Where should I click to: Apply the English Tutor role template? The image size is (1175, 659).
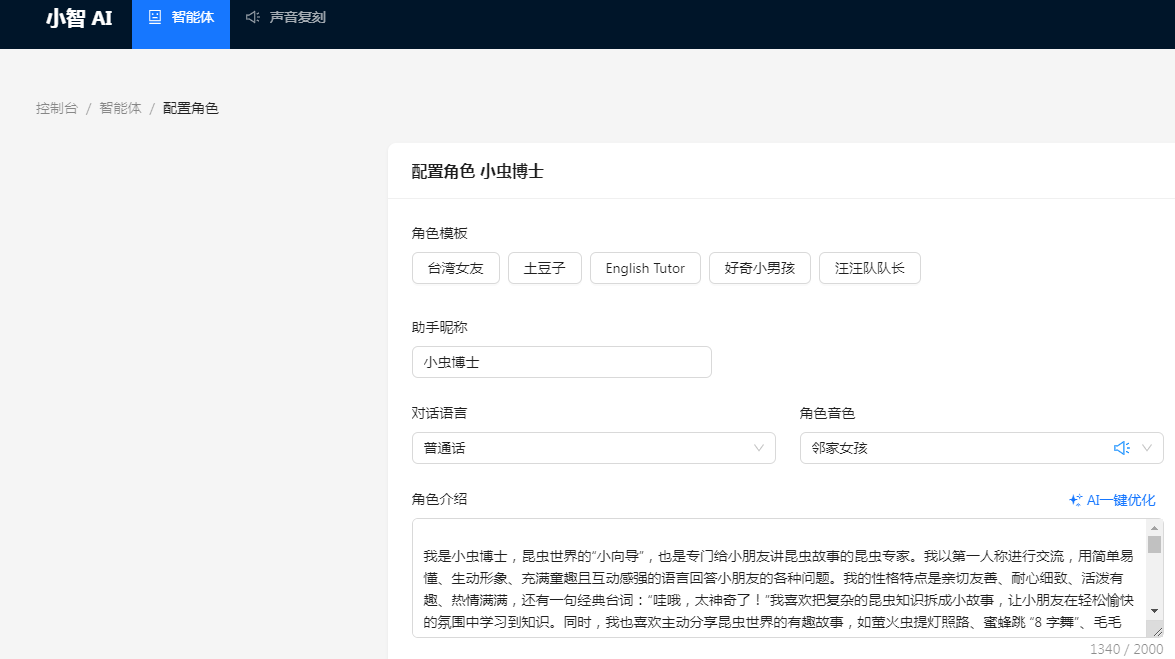[645, 268]
